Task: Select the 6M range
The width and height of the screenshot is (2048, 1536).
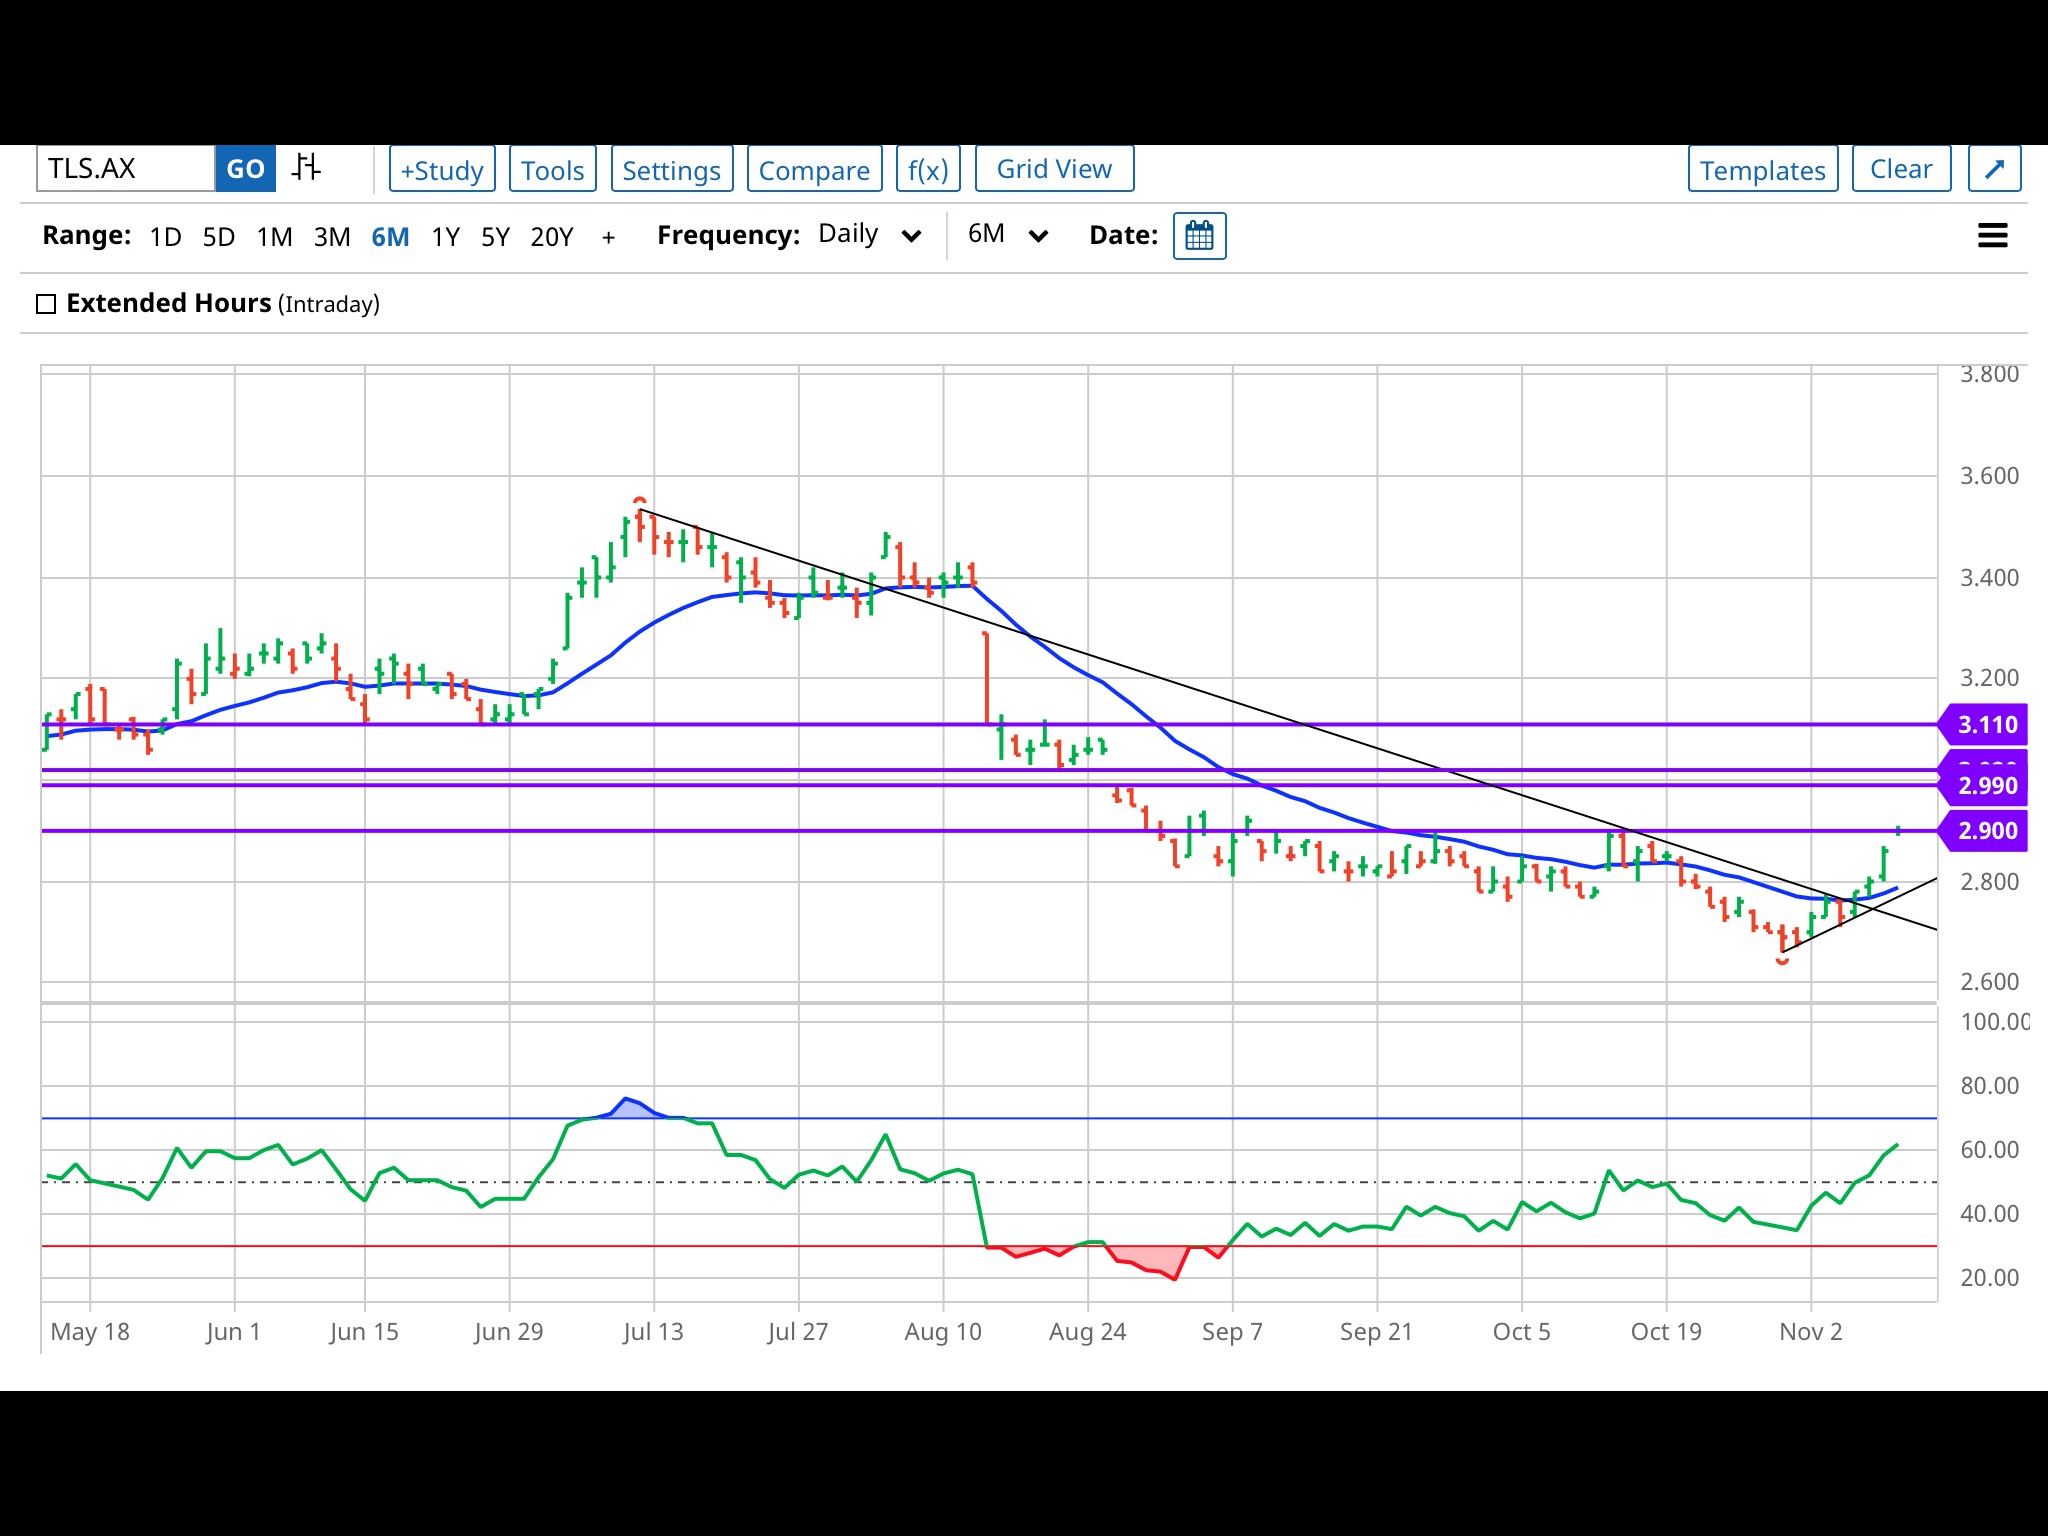Action: click(x=390, y=237)
